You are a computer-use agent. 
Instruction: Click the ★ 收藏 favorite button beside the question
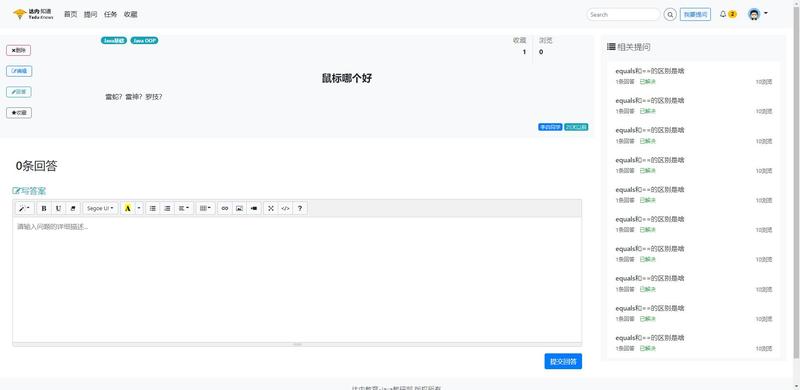19,113
